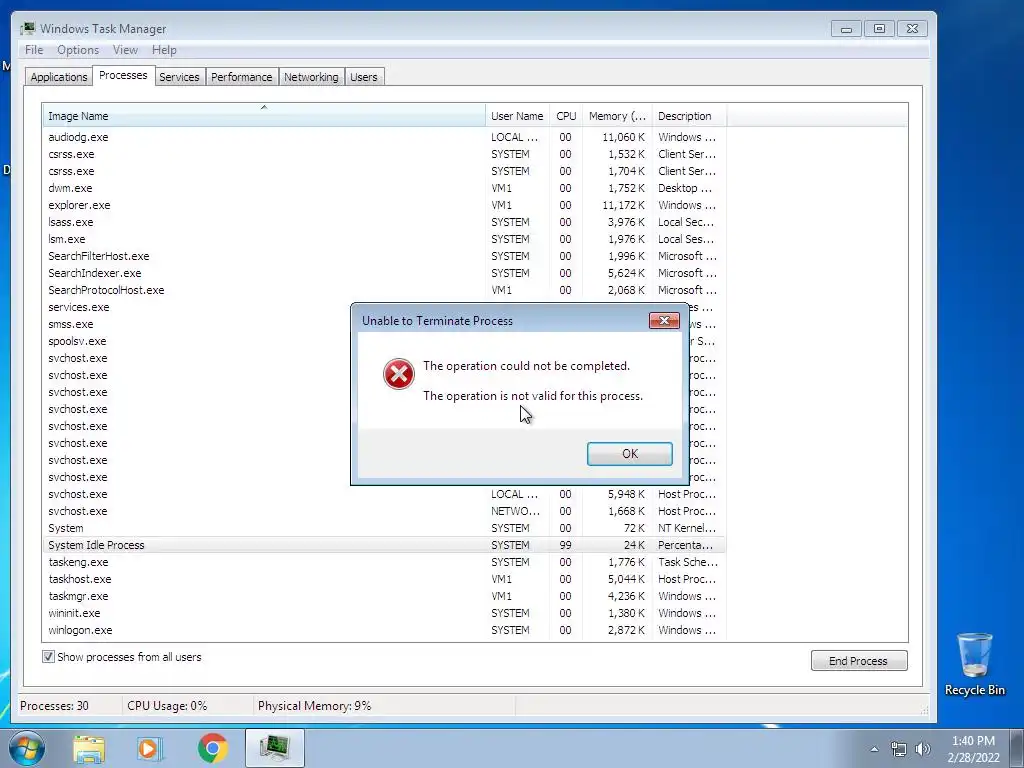Select the SearchProtocolHost.exe process
The height and width of the screenshot is (768, 1024).
[384, 290]
